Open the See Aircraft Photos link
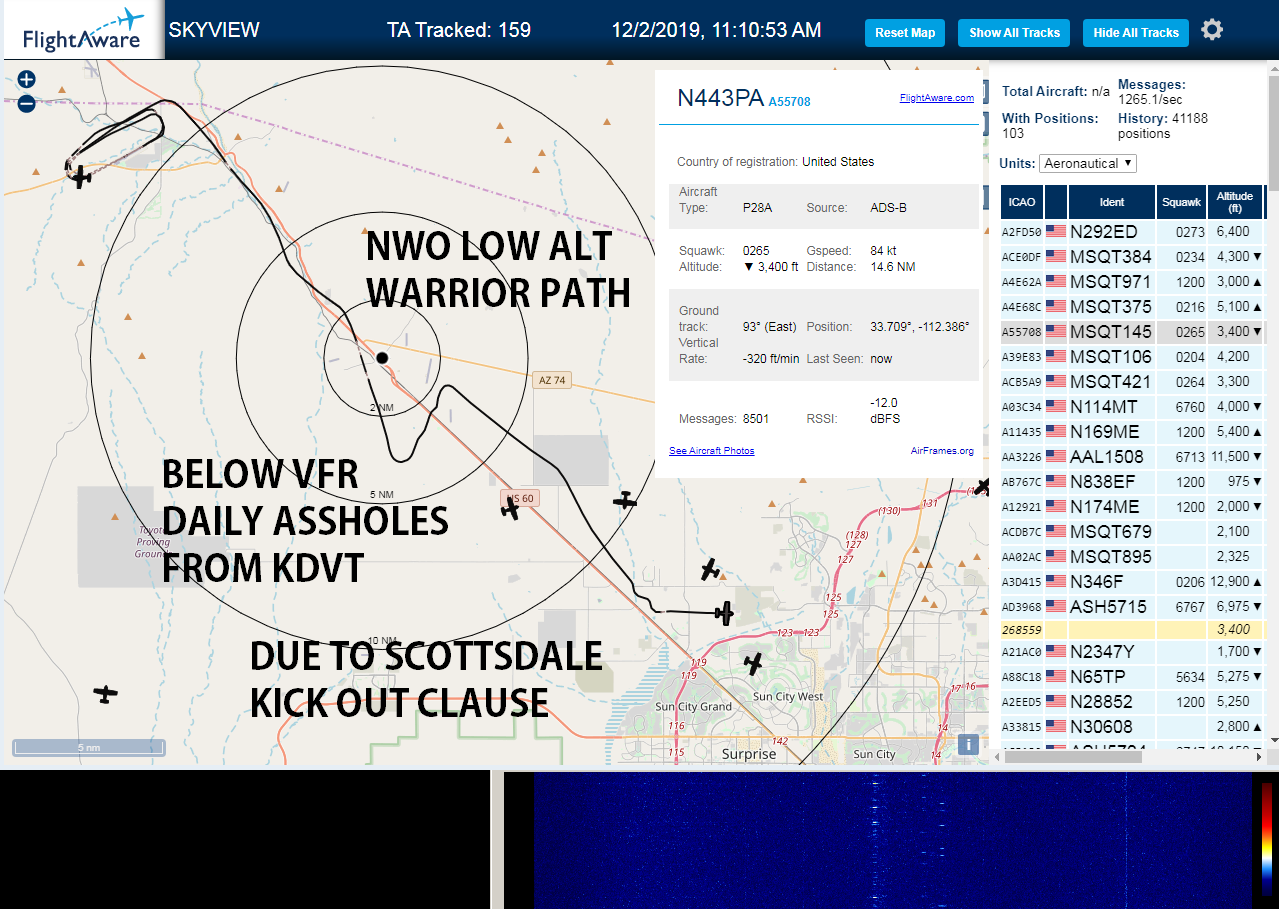1279x909 pixels. (712, 451)
